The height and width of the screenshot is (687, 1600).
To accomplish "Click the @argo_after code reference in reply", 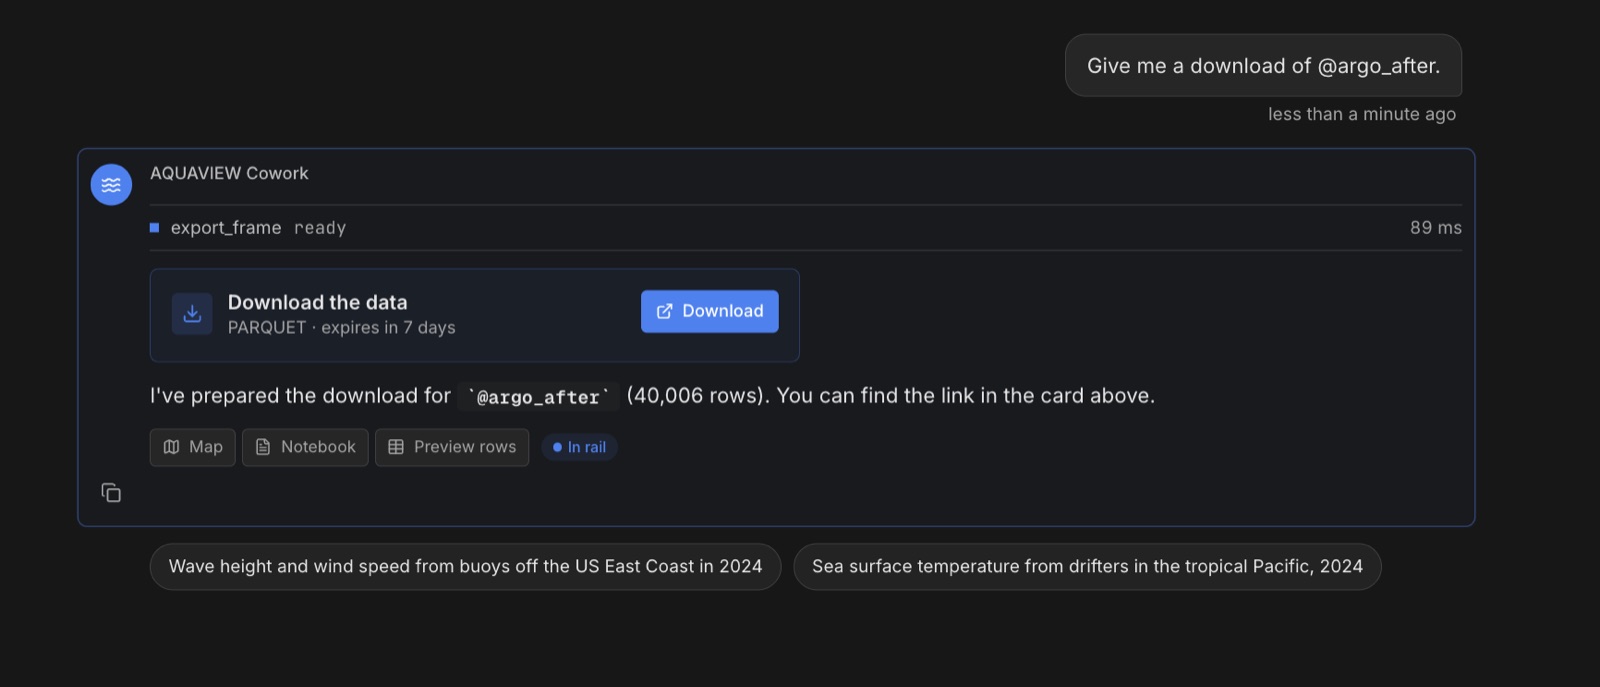I will (x=539, y=397).
